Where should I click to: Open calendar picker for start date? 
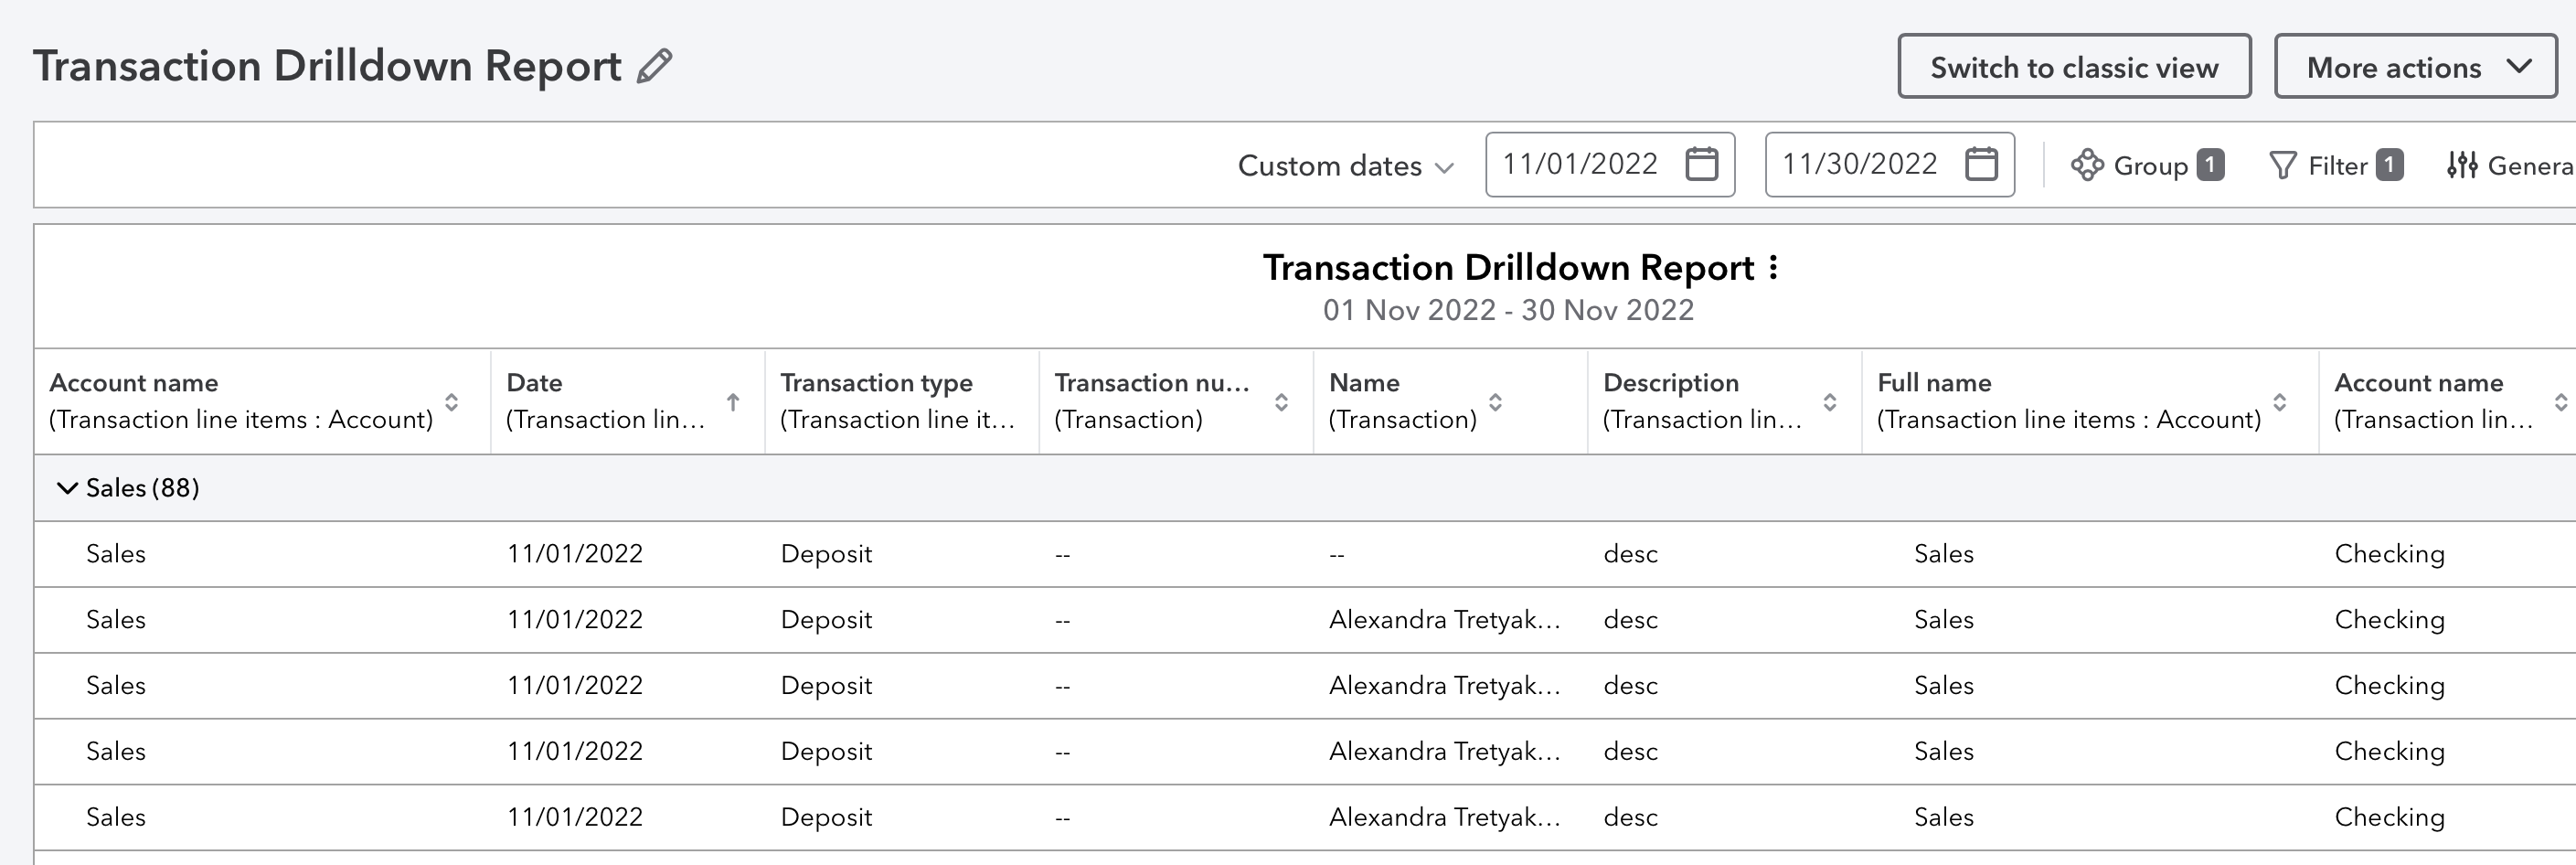pyautogui.click(x=1701, y=164)
